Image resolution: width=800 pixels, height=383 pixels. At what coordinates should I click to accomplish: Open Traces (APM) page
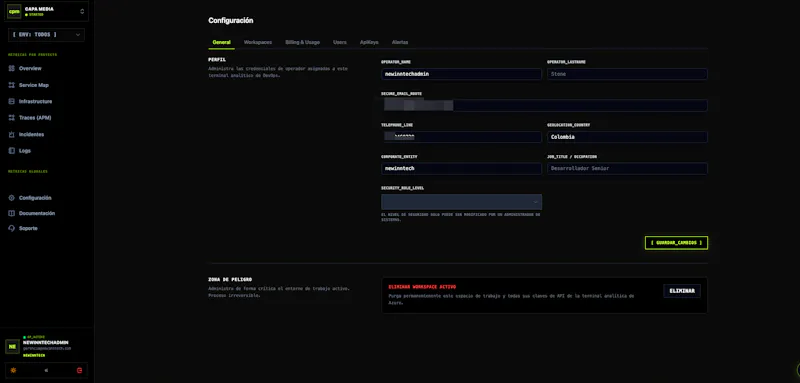(x=35, y=118)
